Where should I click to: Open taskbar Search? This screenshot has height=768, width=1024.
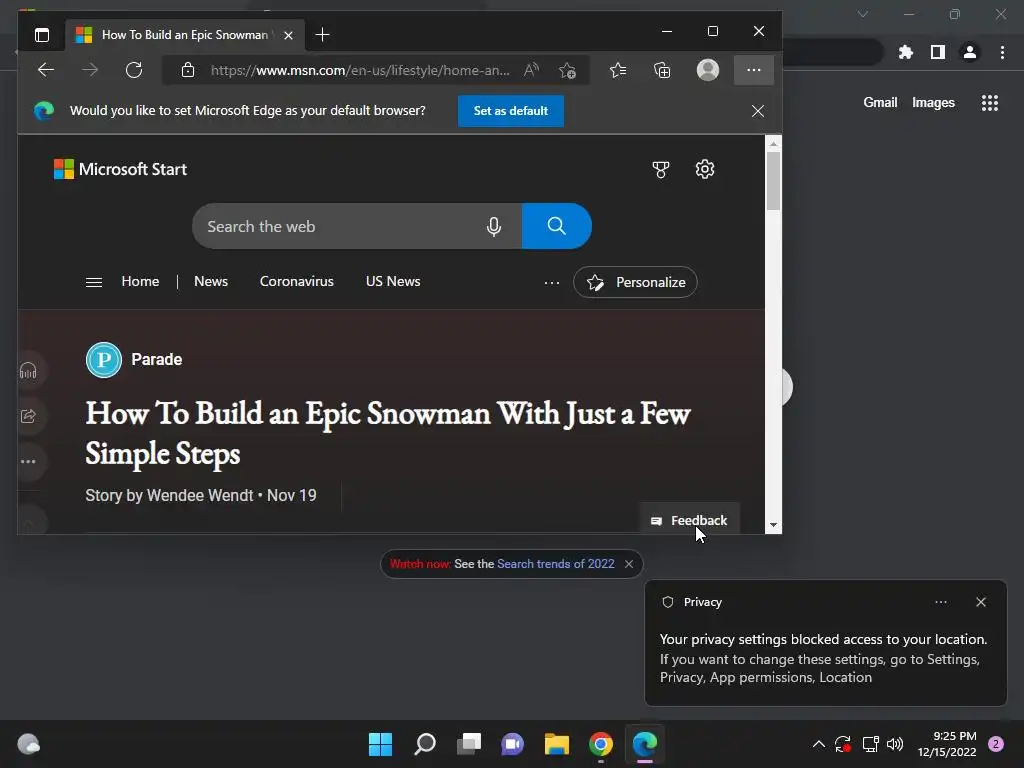(x=424, y=744)
